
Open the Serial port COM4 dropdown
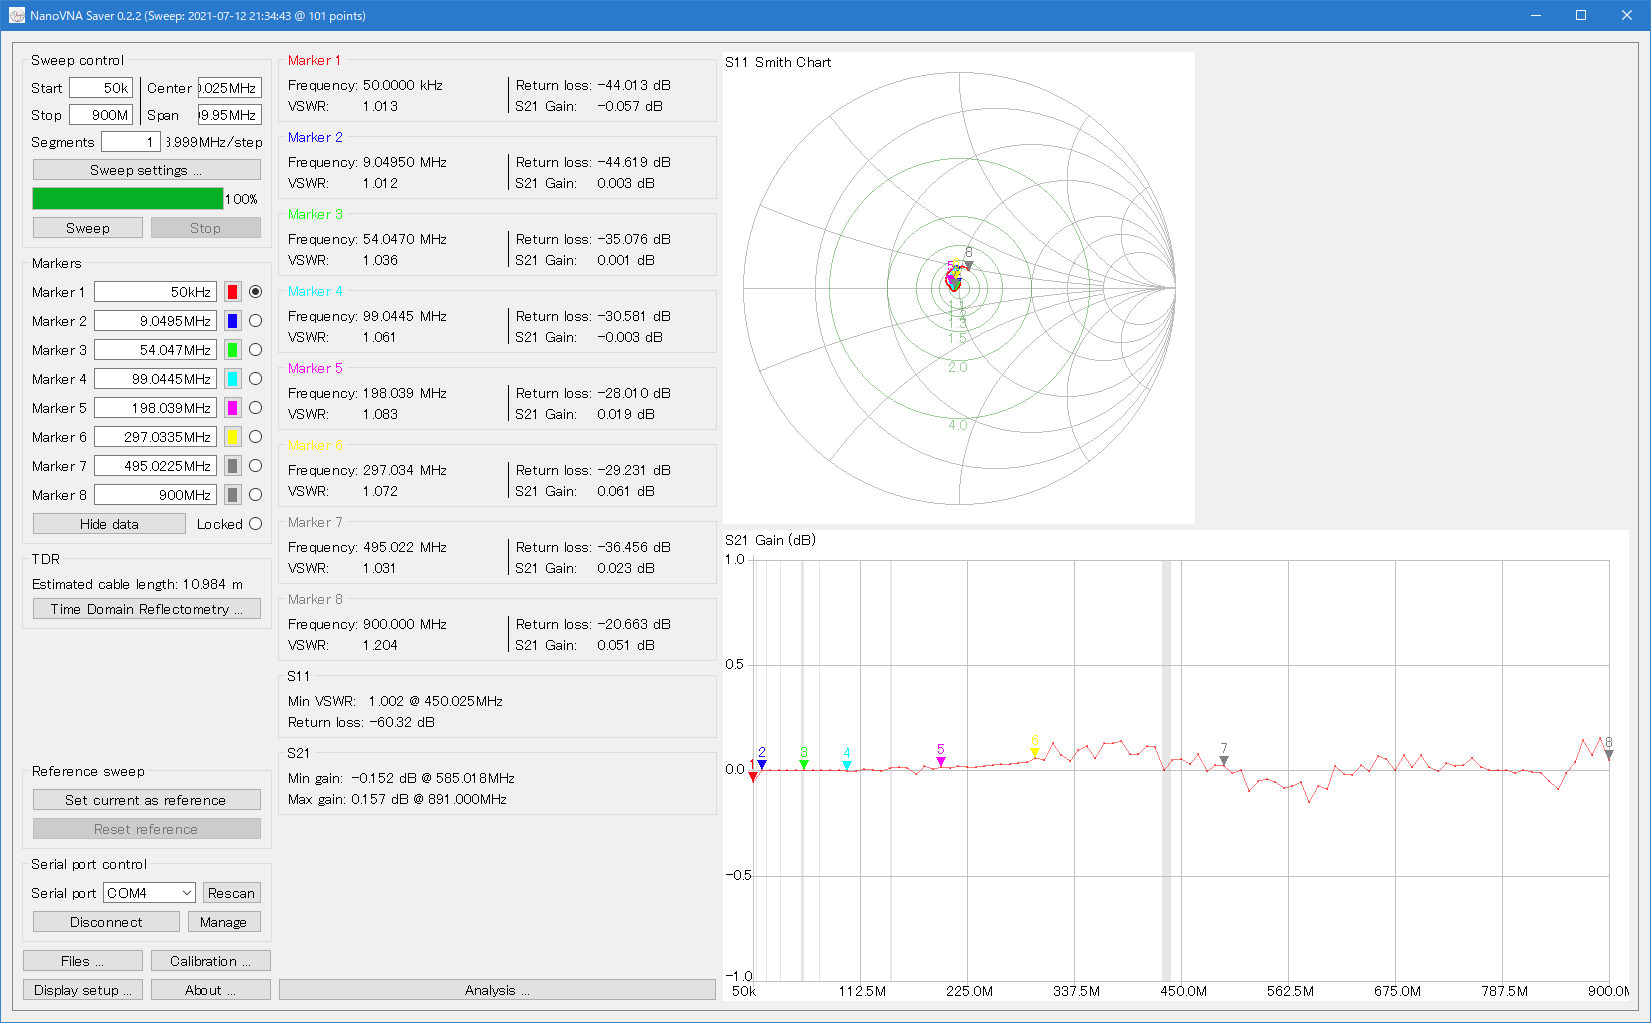[149, 893]
